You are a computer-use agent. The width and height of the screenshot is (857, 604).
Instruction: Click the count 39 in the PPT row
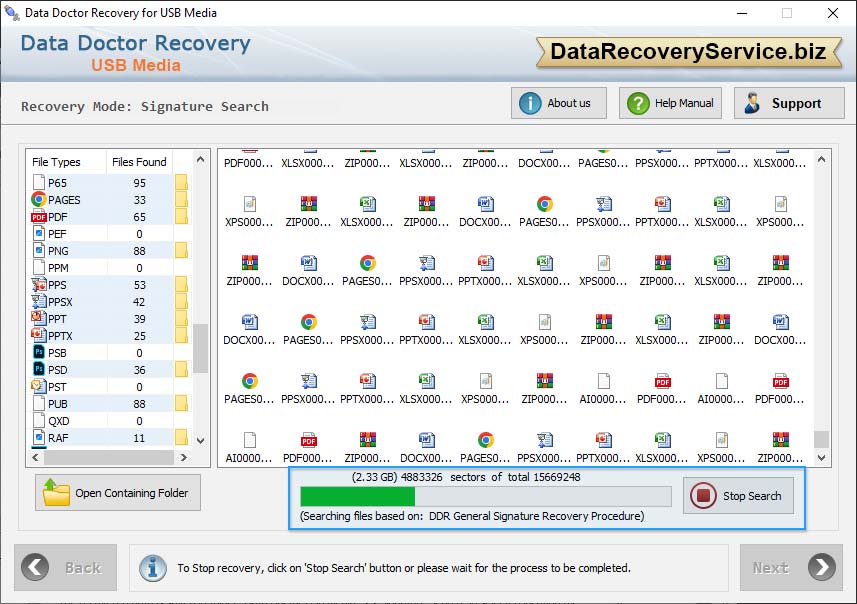pos(139,319)
